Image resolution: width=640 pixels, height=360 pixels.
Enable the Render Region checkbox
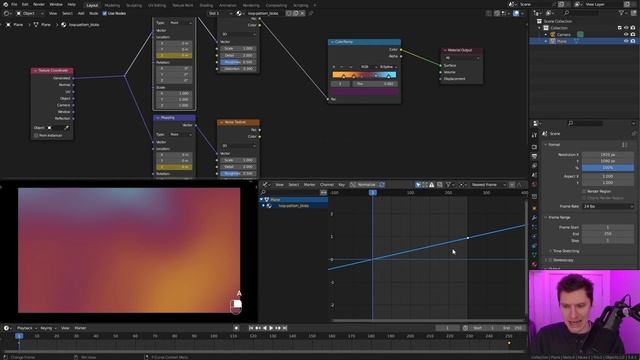[584, 191]
